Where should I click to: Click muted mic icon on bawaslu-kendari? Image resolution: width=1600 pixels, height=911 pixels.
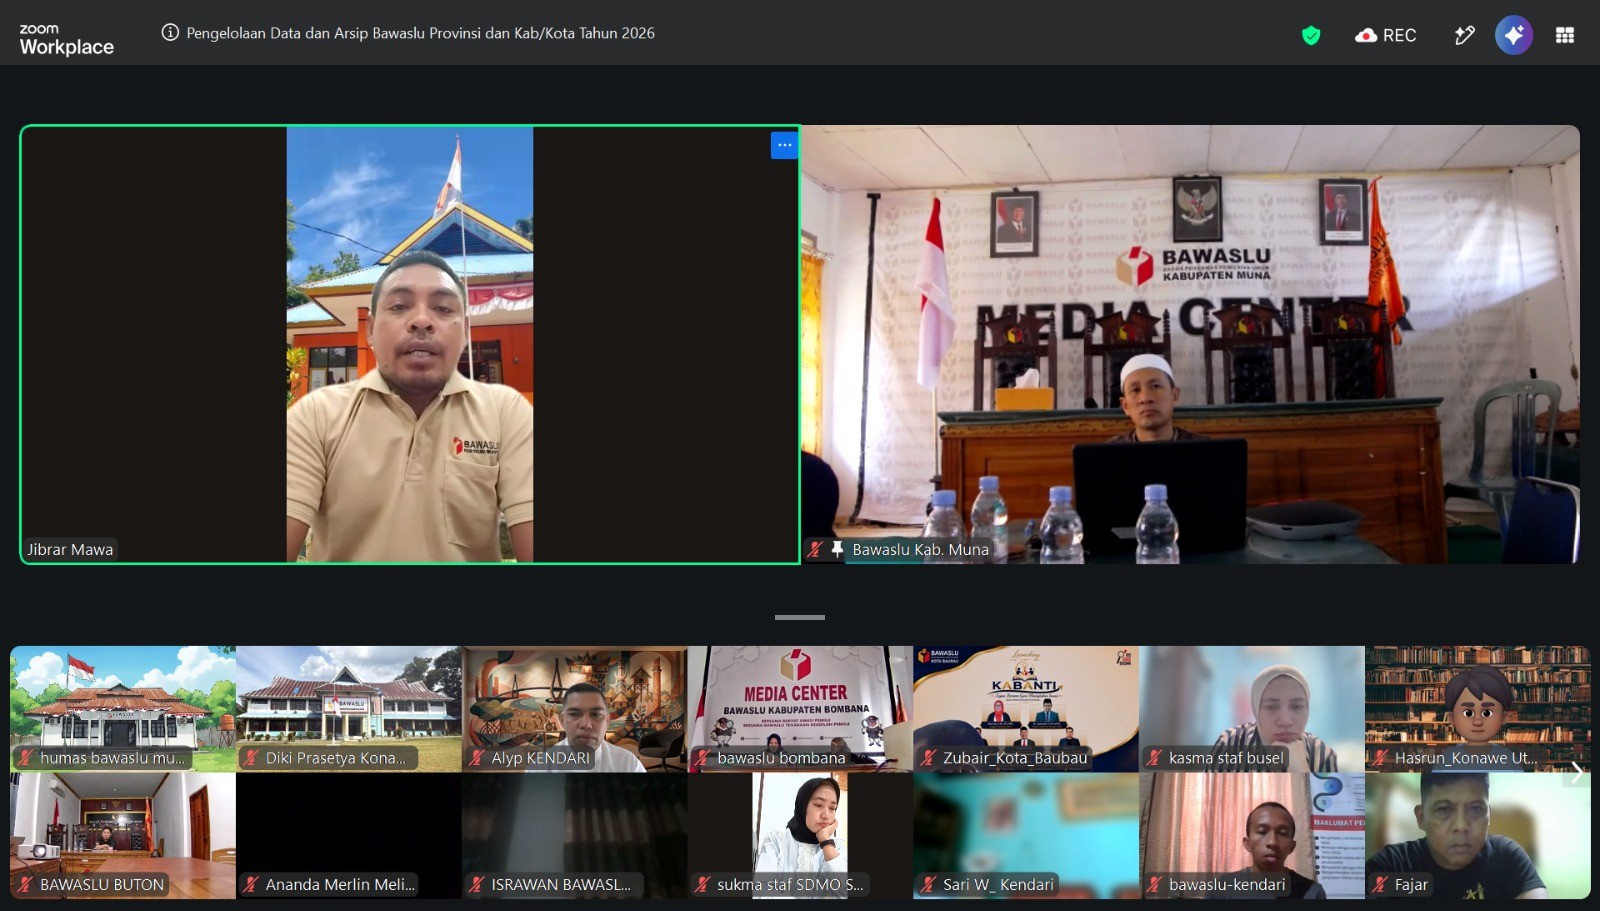(1155, 884)
